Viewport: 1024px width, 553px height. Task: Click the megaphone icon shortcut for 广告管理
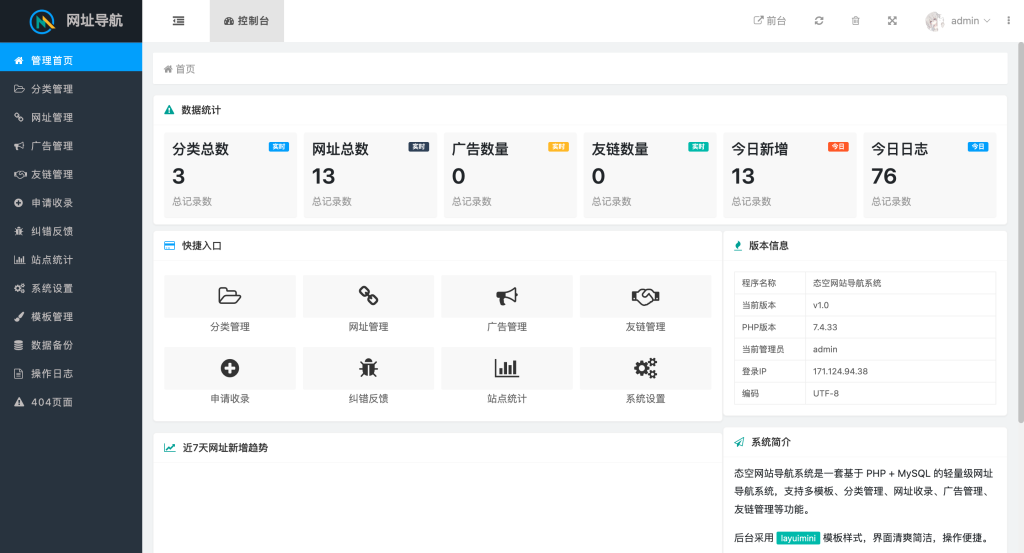coord(507,296)
